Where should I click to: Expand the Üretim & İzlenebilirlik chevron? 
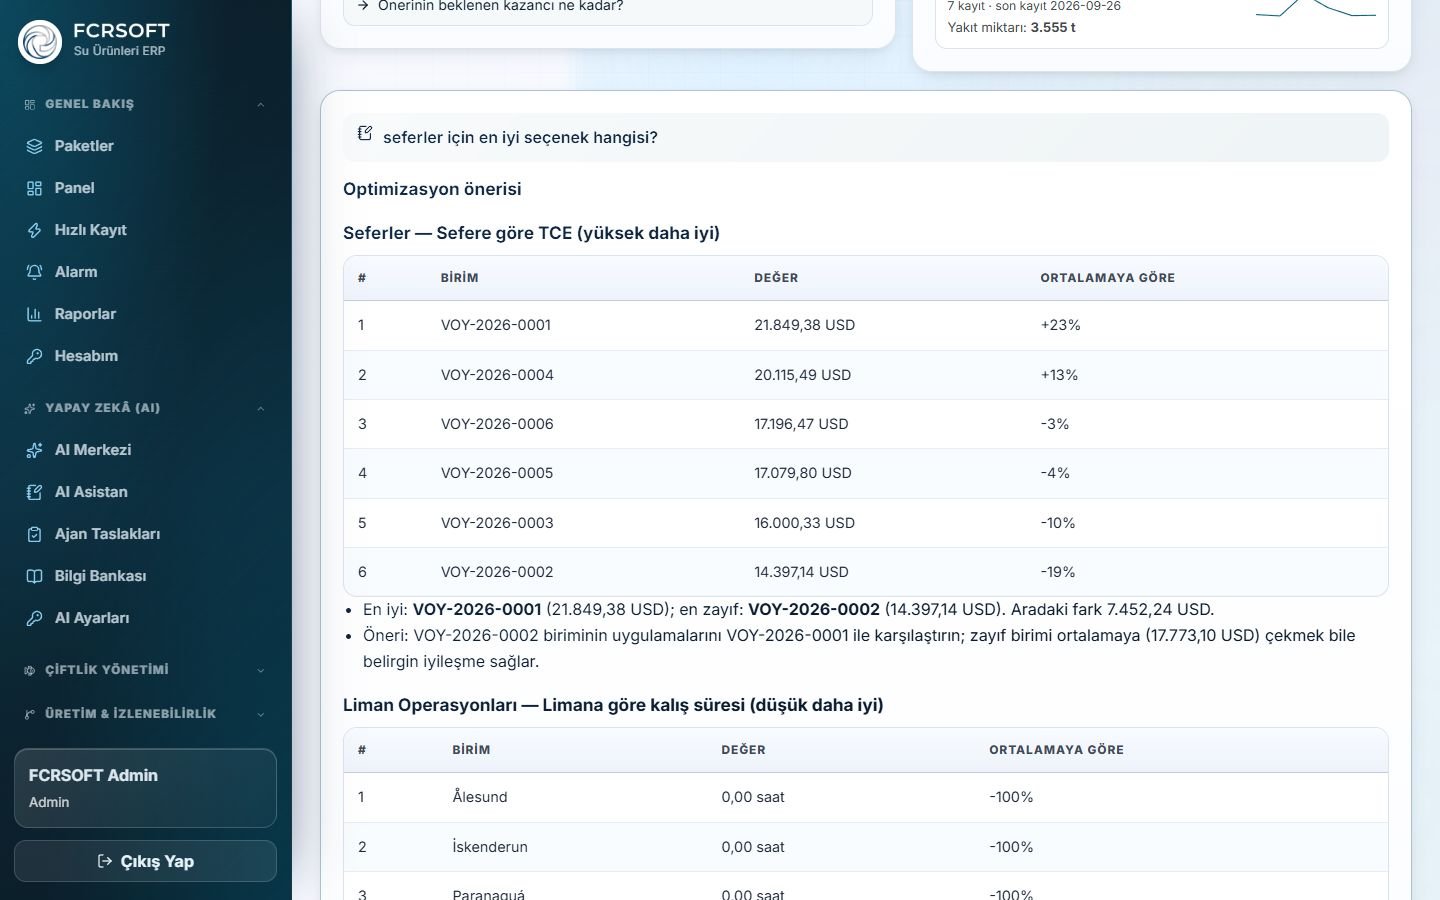(x=261, y=714)
